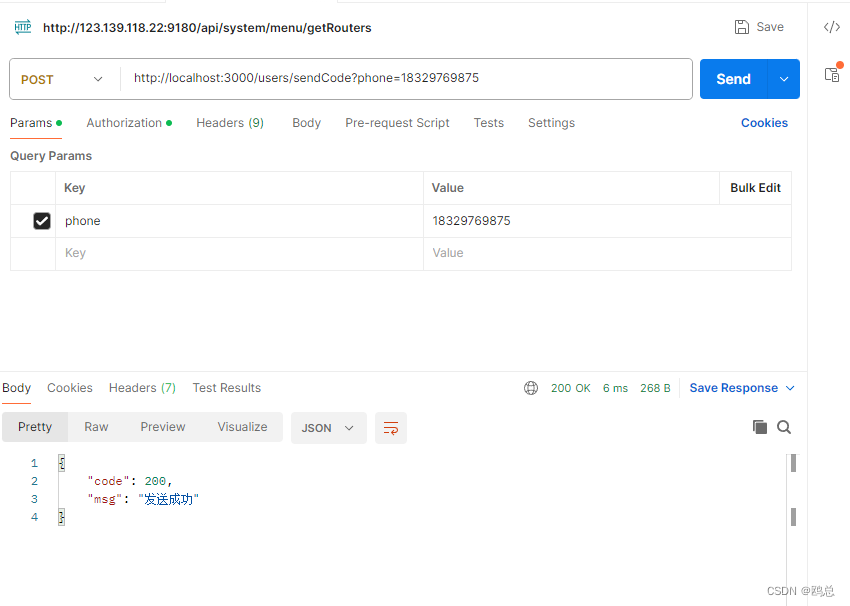Open the JSON format dropdown
Image resolution: width=850 pixels, height=606 pixels.
pyautogui.click(x=329, y=428)
